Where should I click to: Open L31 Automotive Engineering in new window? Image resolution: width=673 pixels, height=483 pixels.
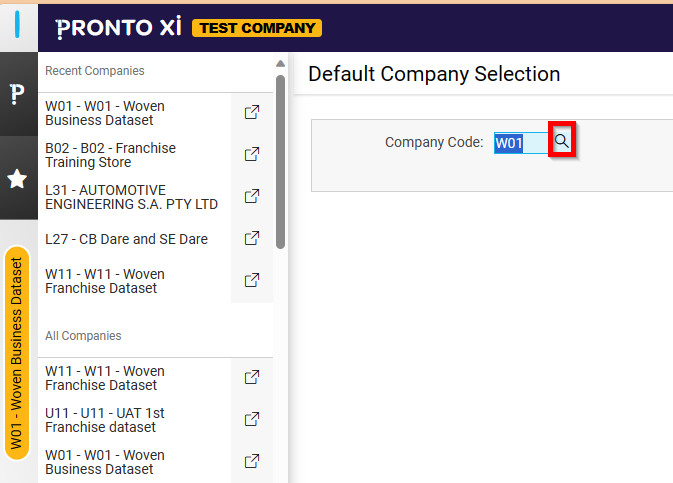tap(252, 197)
